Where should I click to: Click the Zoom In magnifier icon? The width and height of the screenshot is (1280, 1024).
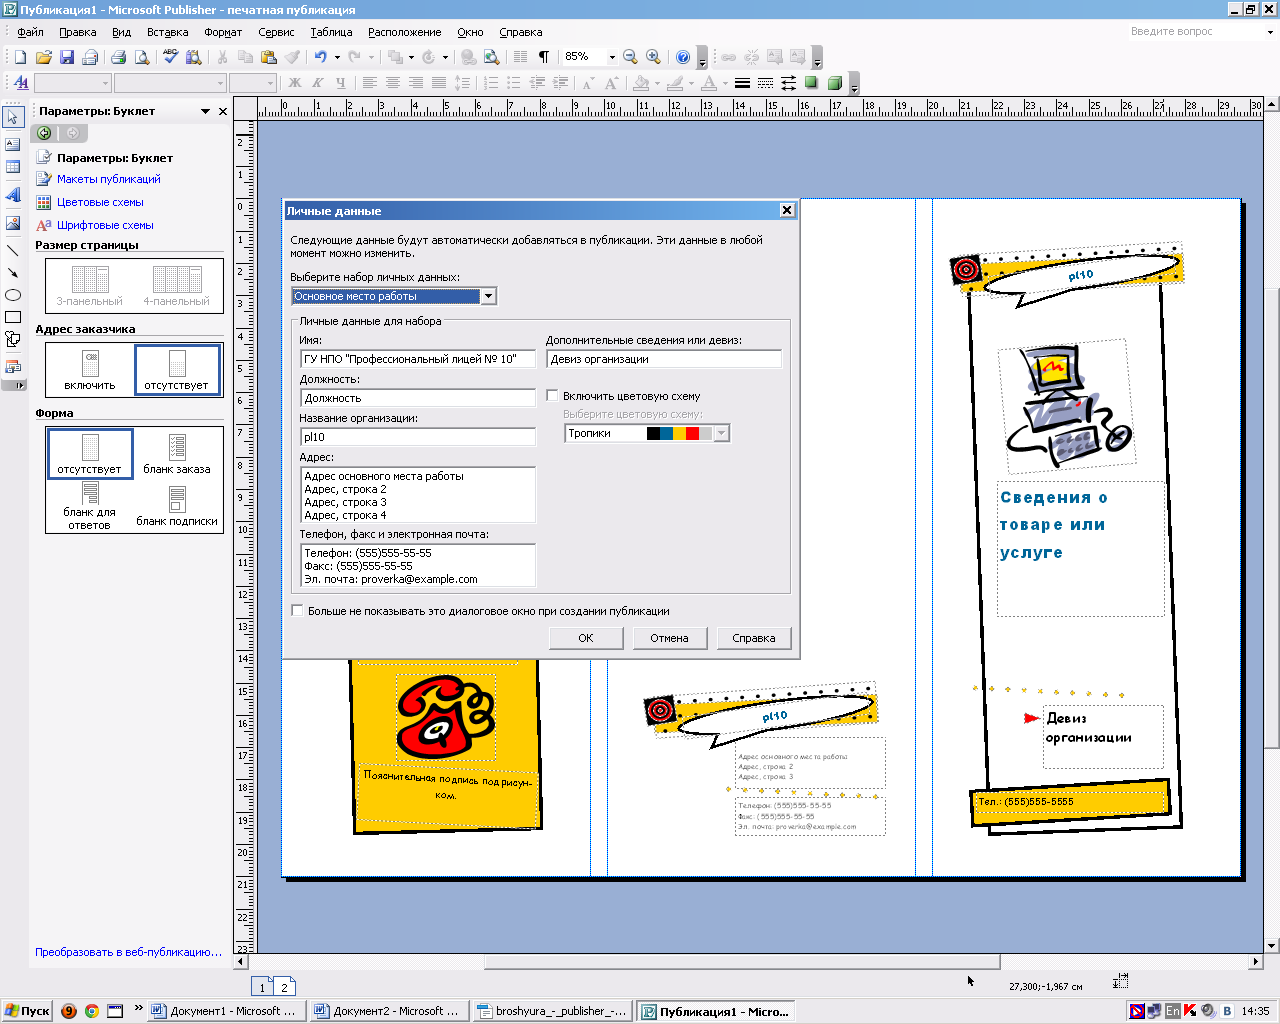click(653, 57)
